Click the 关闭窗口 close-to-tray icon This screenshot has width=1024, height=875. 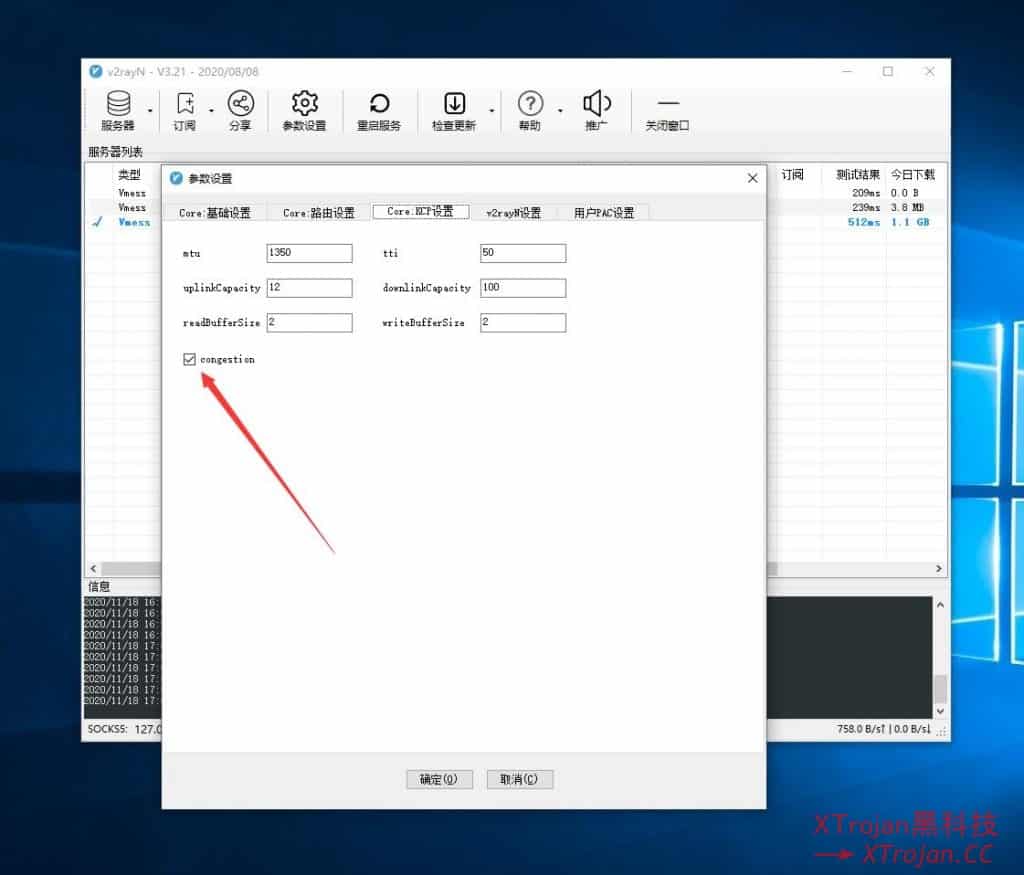pyautogui.click(x=667, y=103)
